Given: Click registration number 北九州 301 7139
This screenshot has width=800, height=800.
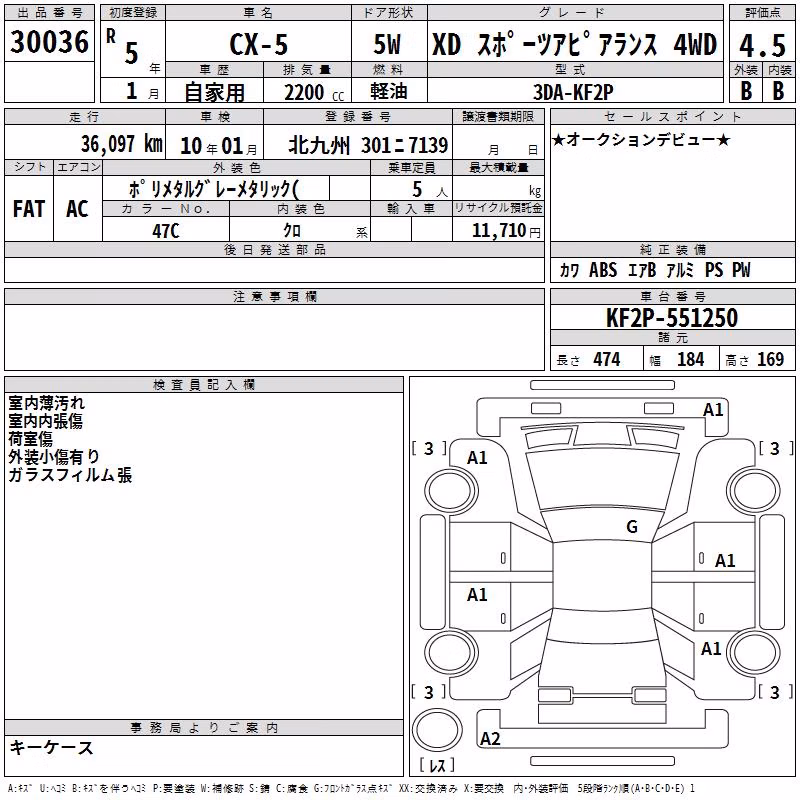Looking at the screenshot, I should point(368,145).
